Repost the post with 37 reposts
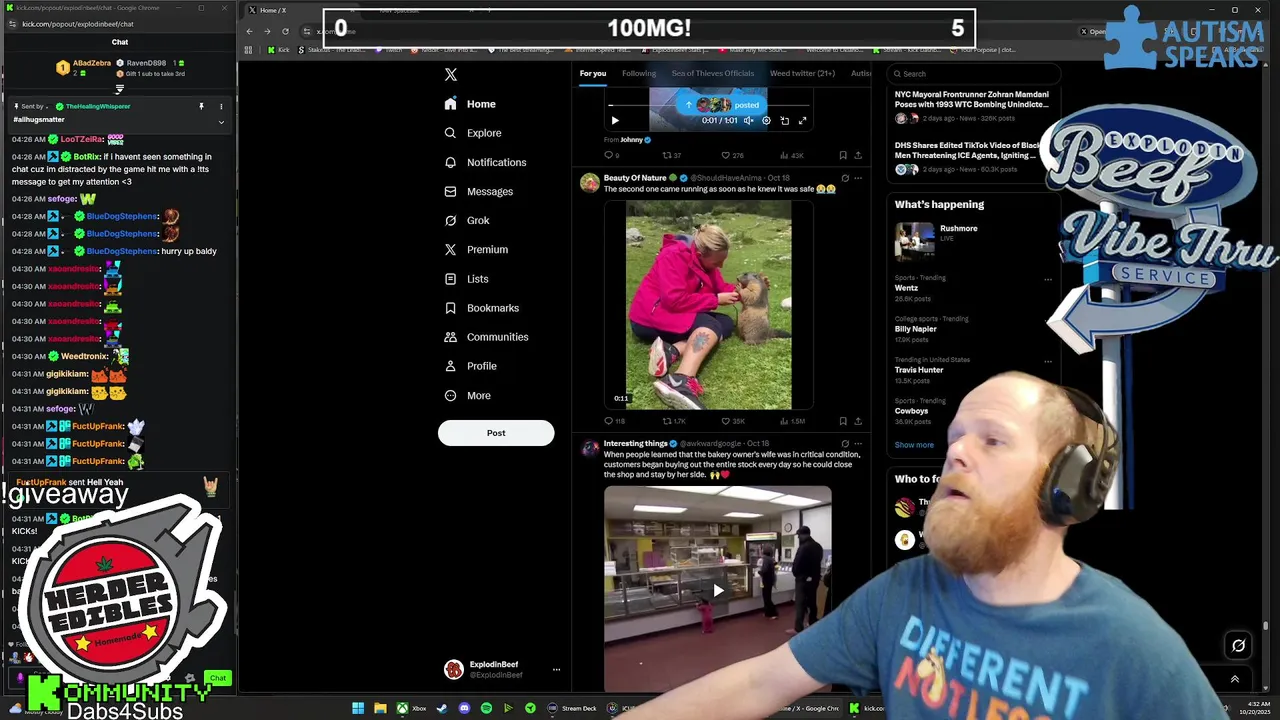The width and height of the screenshot is (1280, 720). [672, 155]
